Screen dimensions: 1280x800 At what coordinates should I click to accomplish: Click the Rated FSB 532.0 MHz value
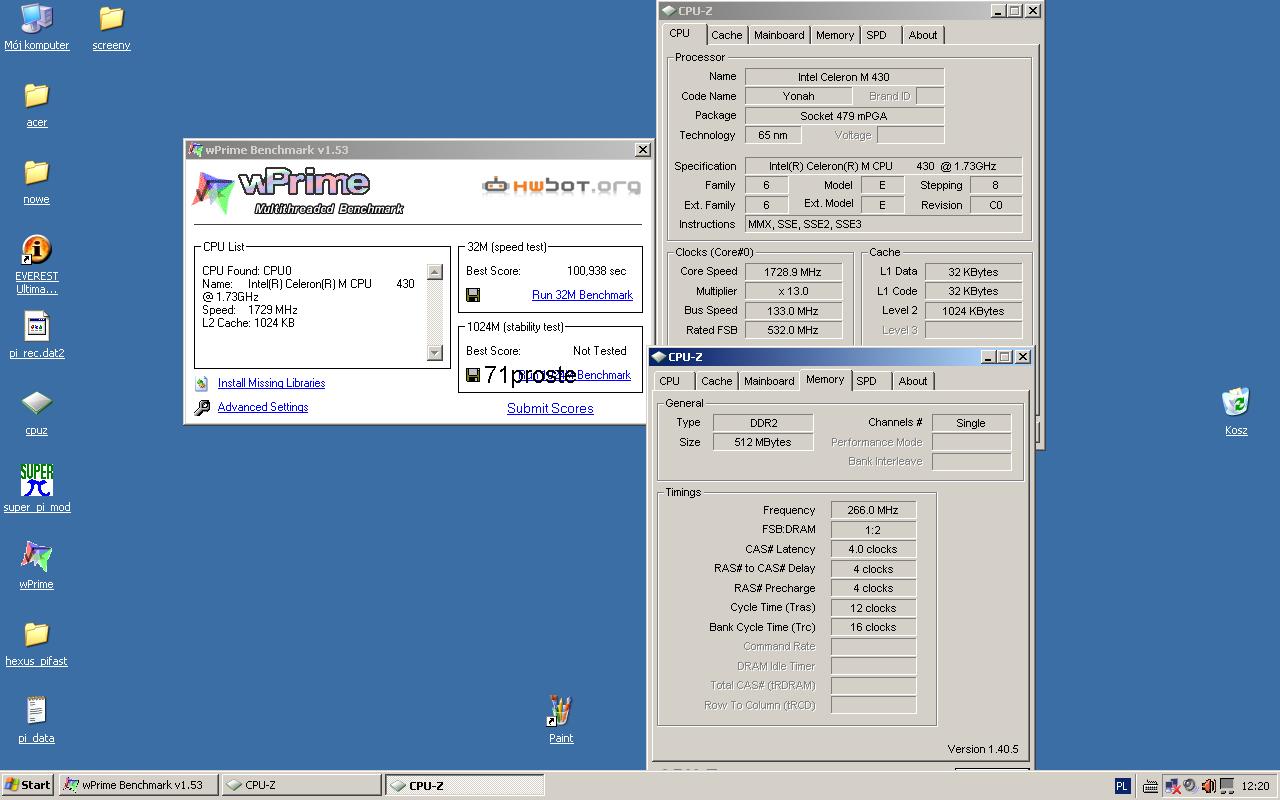coord(793,330)
